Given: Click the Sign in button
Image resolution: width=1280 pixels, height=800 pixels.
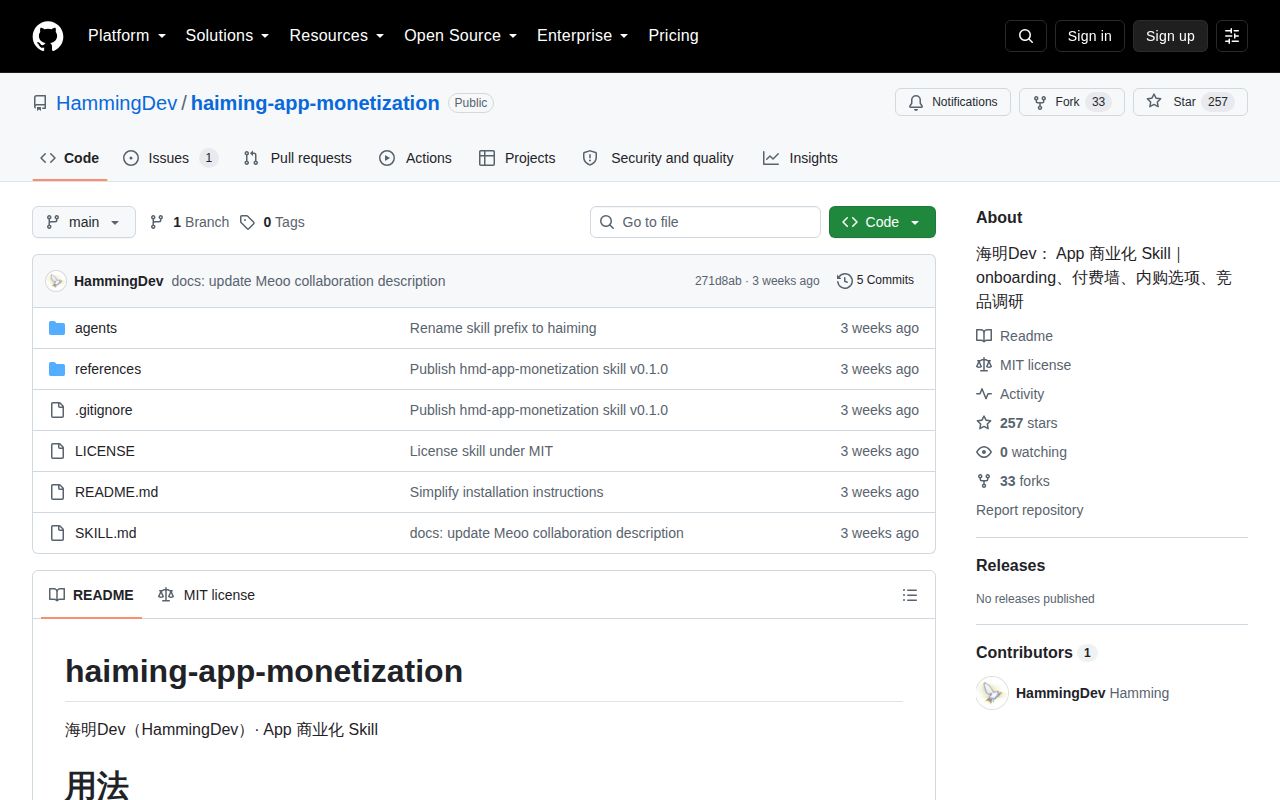Looking at the screenshot, I should (x=1089, y=36).
